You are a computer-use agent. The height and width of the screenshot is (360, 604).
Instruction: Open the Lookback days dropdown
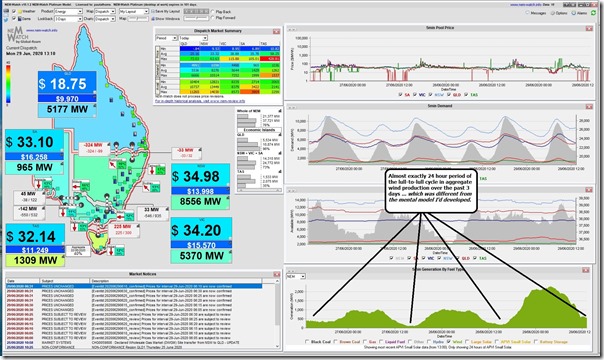click(x=69, y=19)
